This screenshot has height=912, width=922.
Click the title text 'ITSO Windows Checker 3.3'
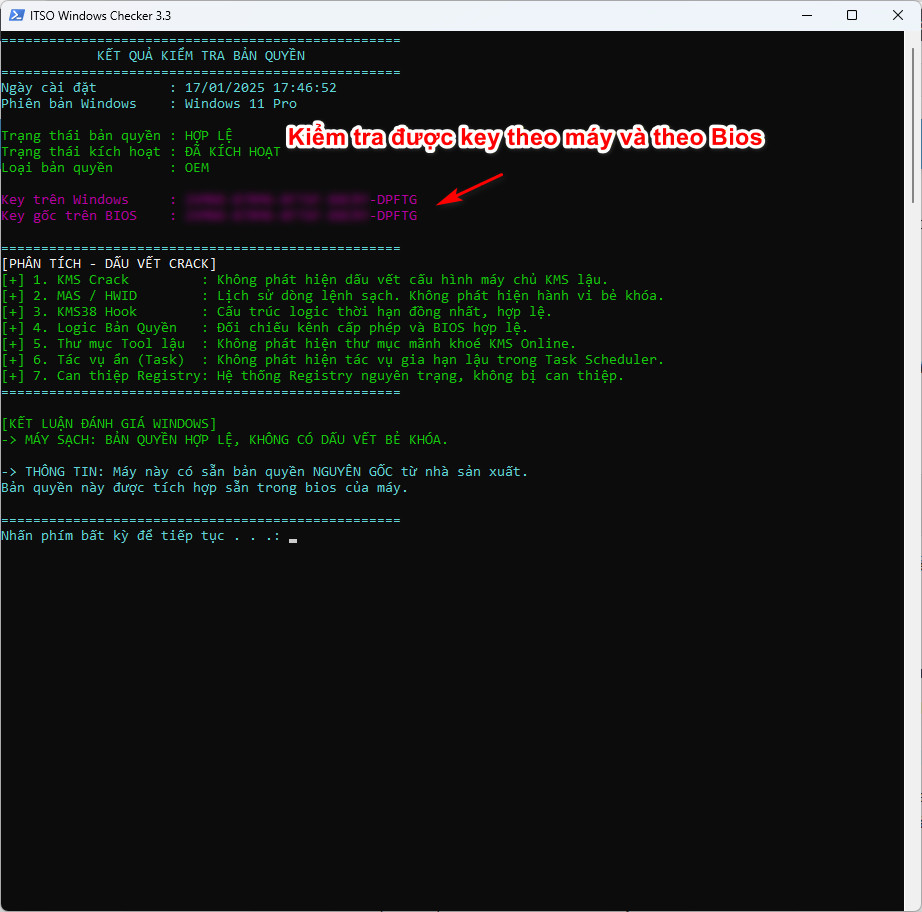(x=101, y=16)
